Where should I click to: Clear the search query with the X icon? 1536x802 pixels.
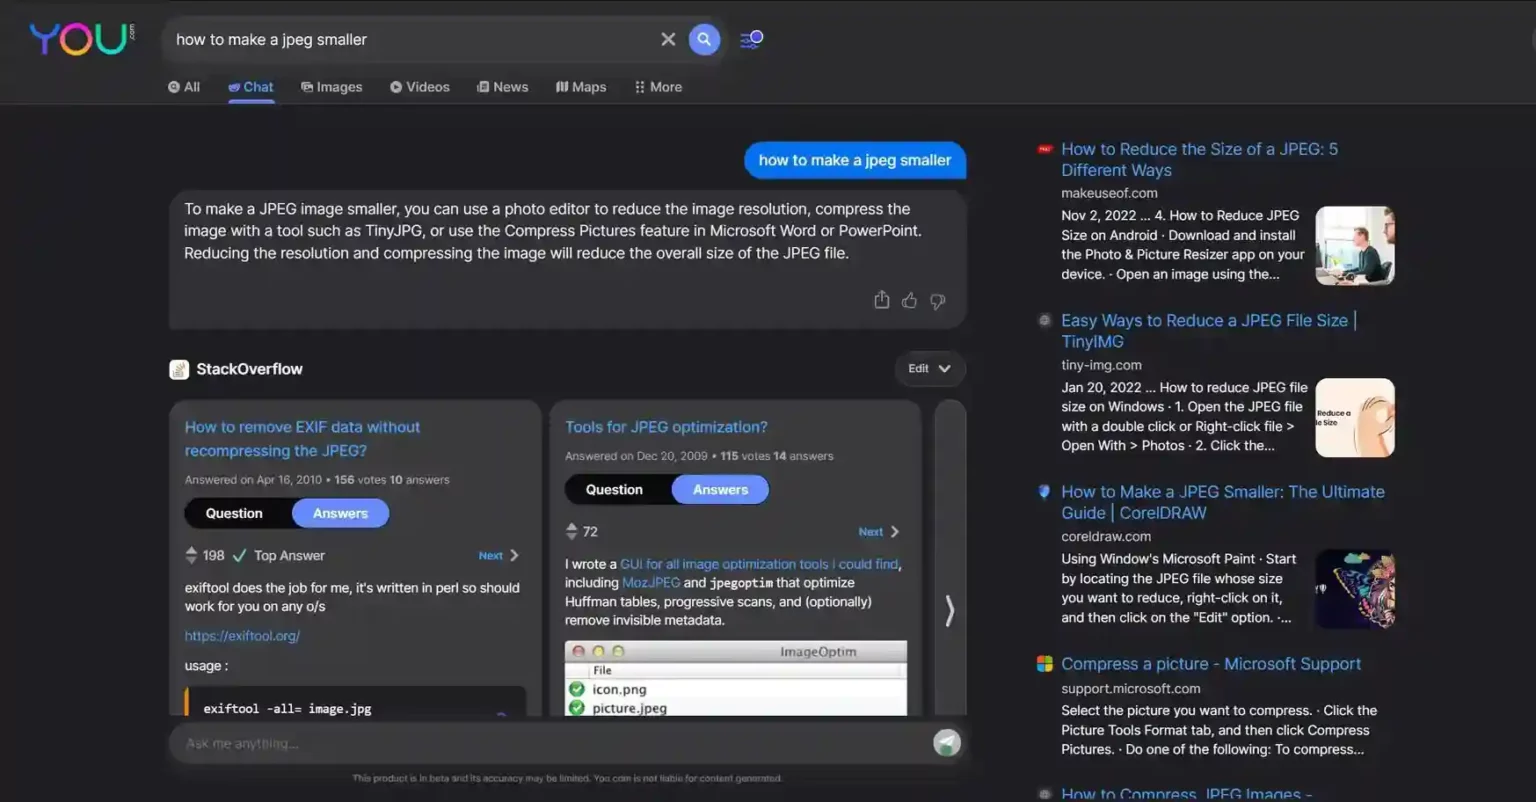point(667,39)
